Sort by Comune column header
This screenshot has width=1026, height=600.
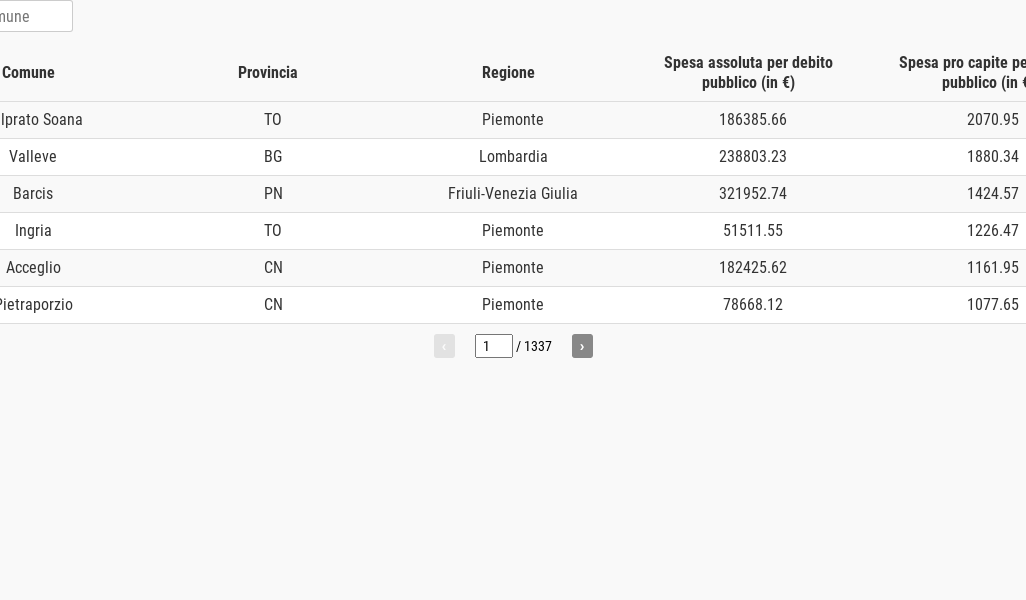tap(28, 73)
